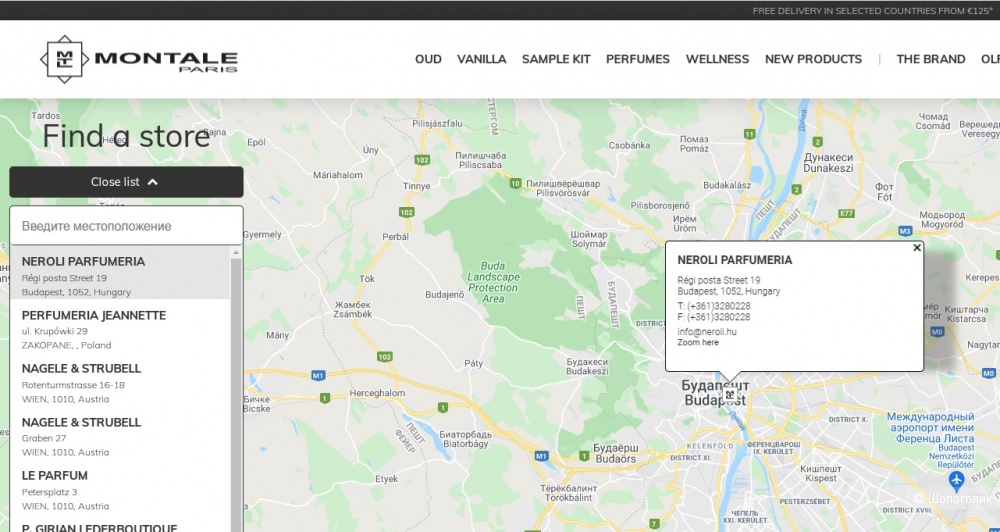Click the info@neroli.hu email address
The image size is (1000, 532).
(707, 332)
